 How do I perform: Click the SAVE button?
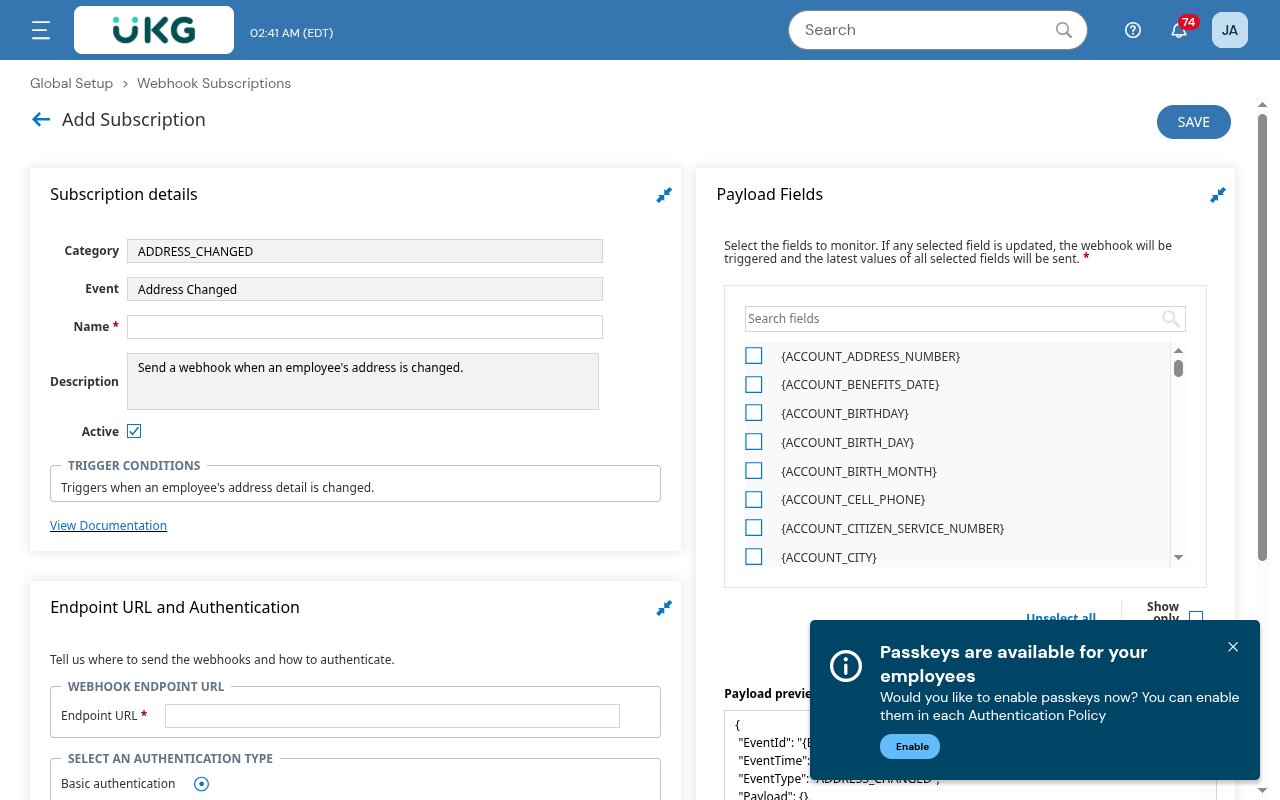(1194, 122)
